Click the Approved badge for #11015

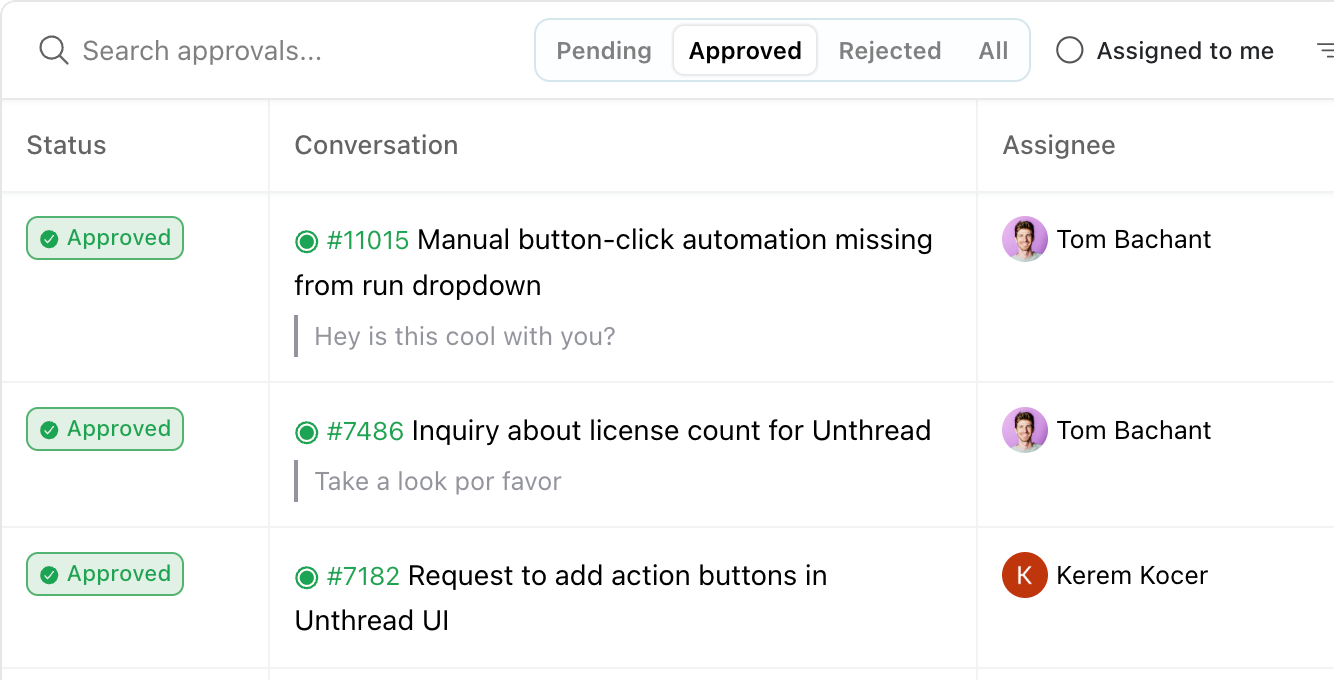coord(105,238)
